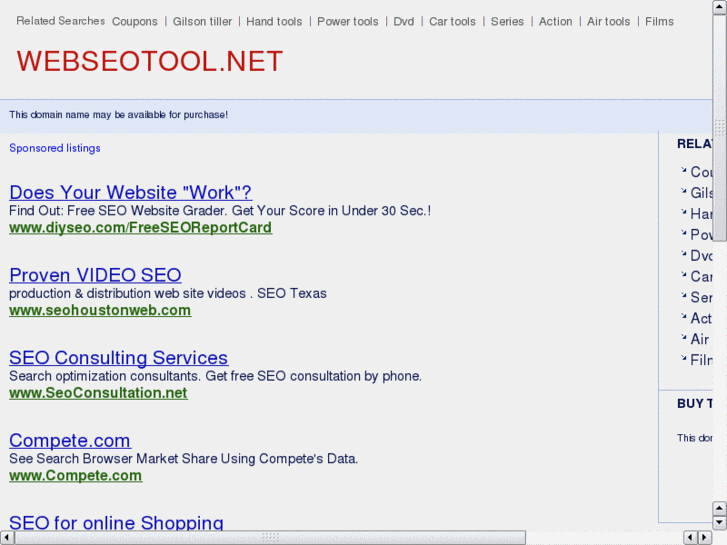Click sidebar link starting with Har
Image resolution: width=727 pixels, height=545 pixels.
coord(701,214)
